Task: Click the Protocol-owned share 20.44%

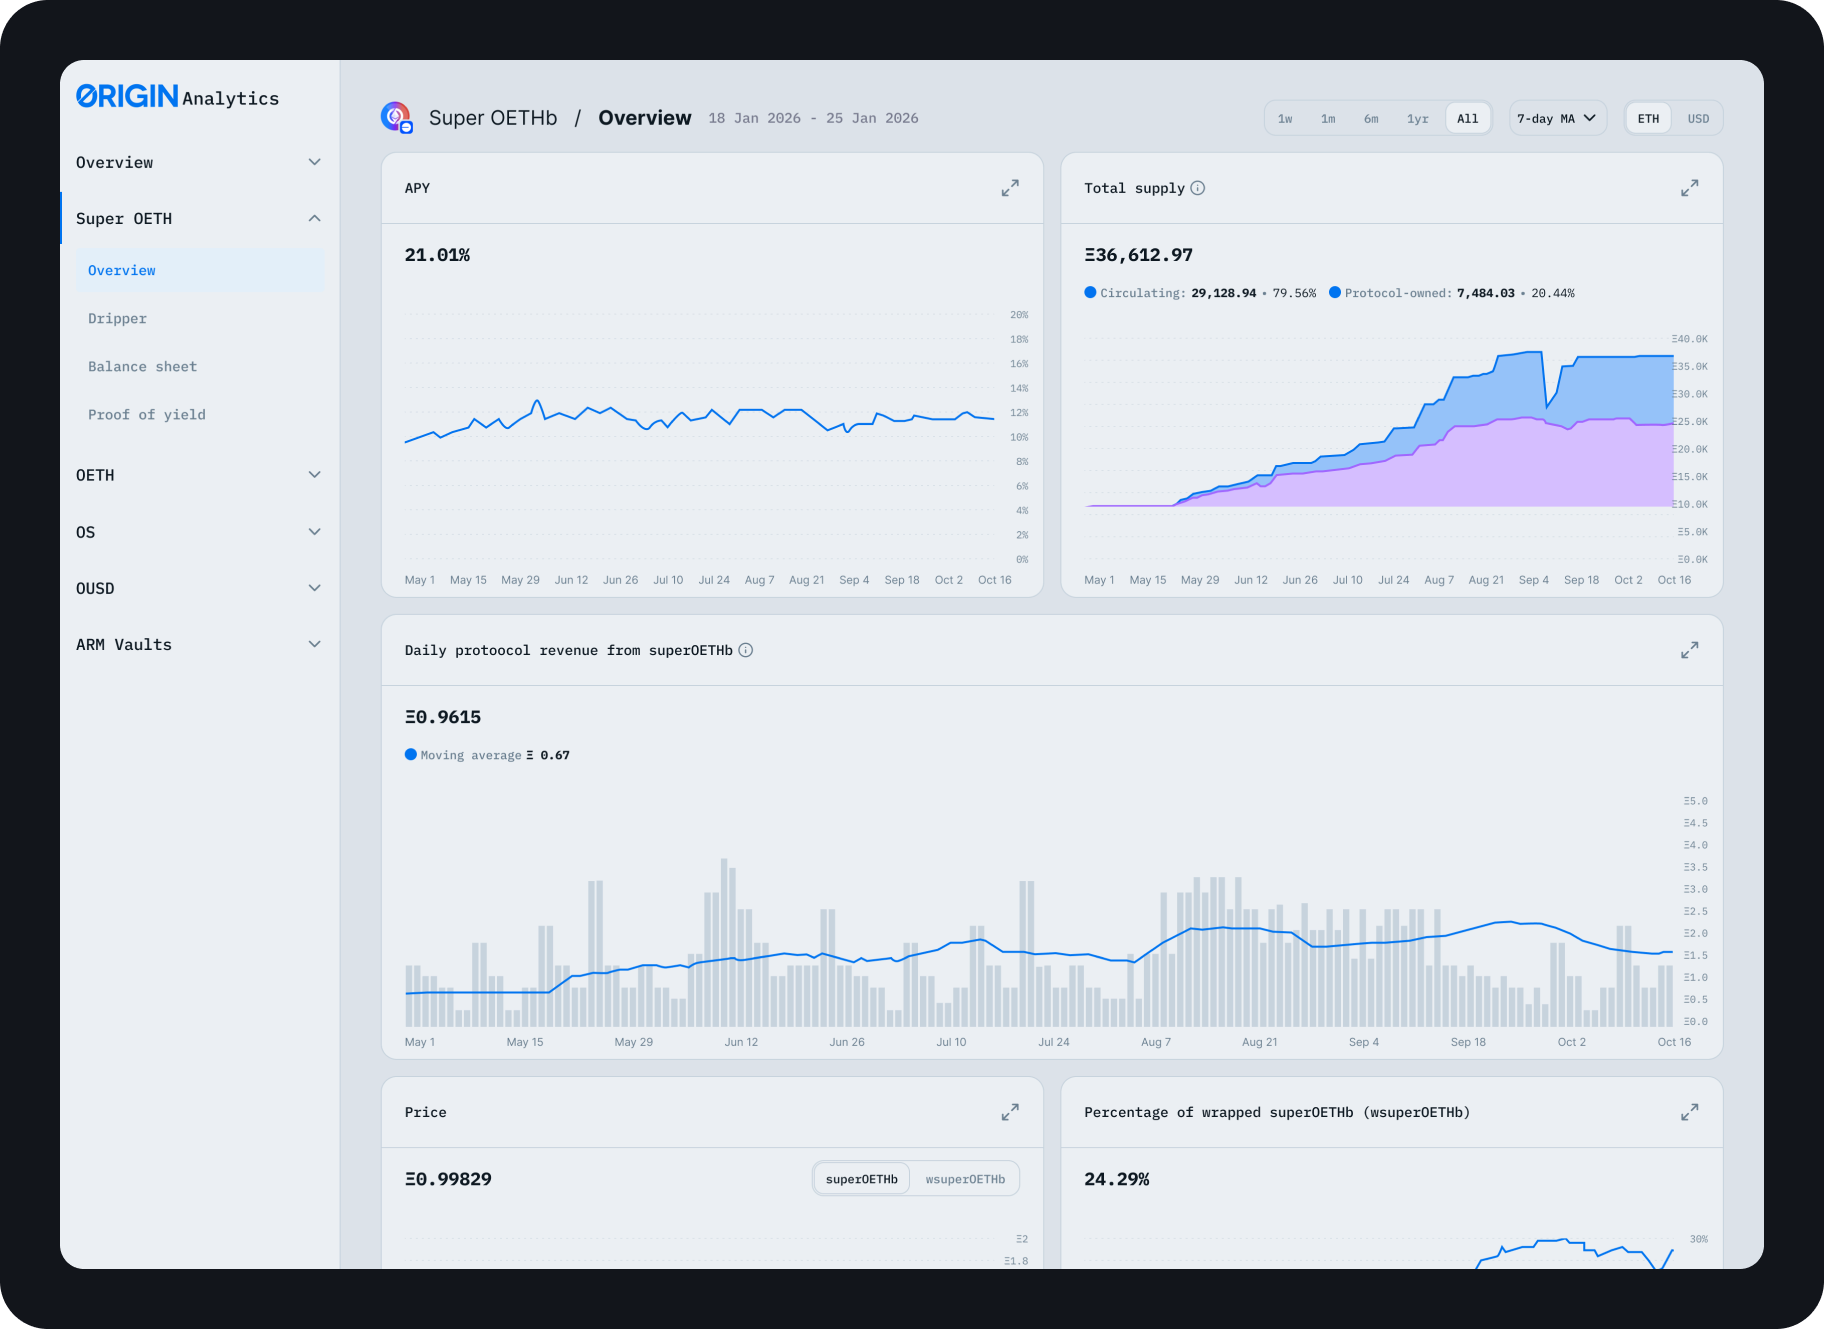Action: click(1553, 293)
